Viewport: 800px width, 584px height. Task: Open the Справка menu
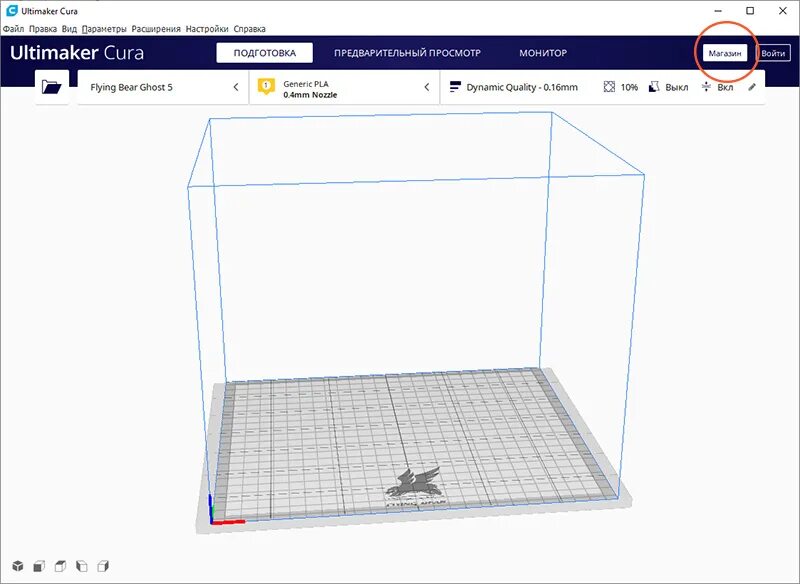click(x=249, y=29)
